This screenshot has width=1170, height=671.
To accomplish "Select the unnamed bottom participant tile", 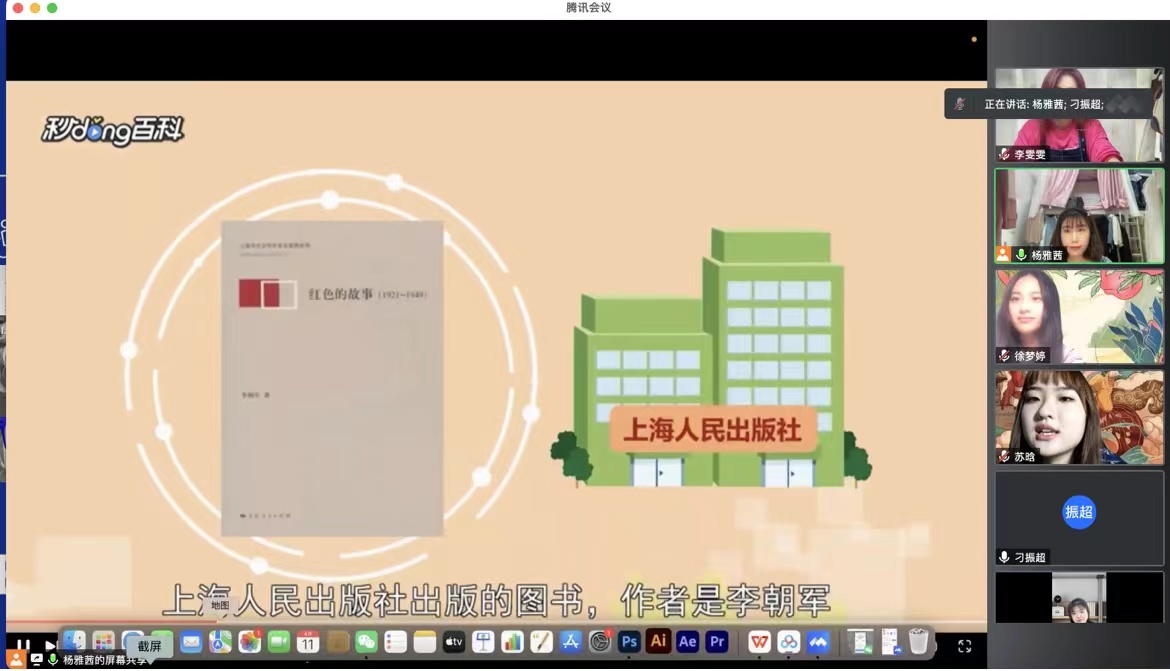I will [1079, 598].
